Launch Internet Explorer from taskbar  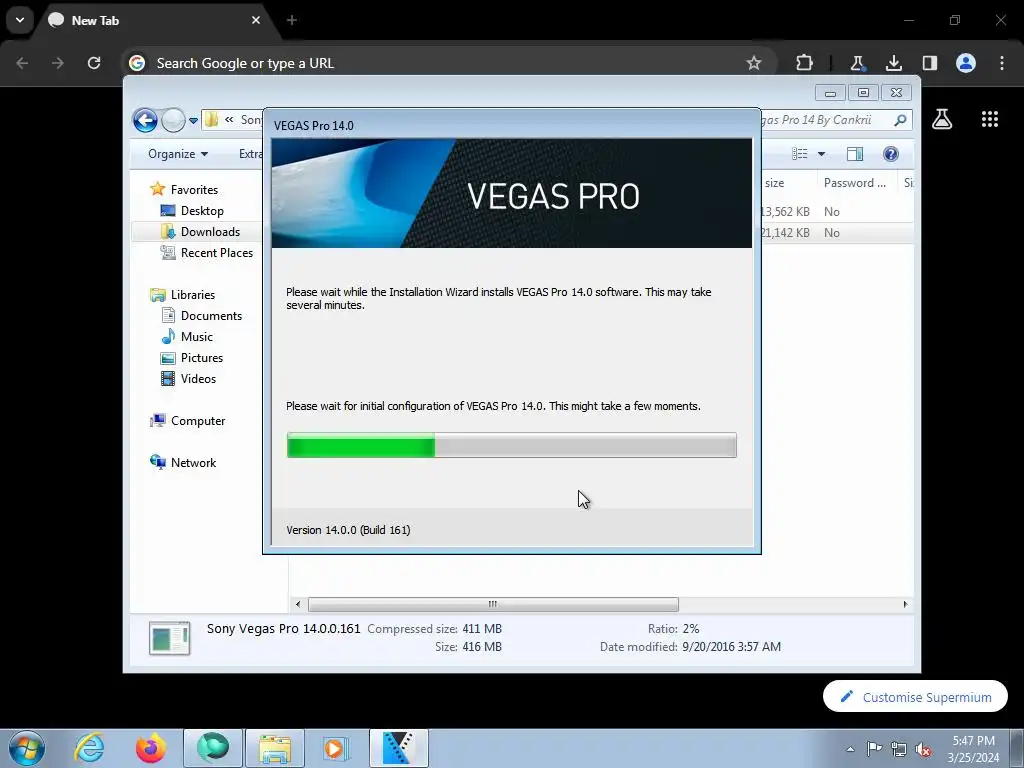point(89,748)
